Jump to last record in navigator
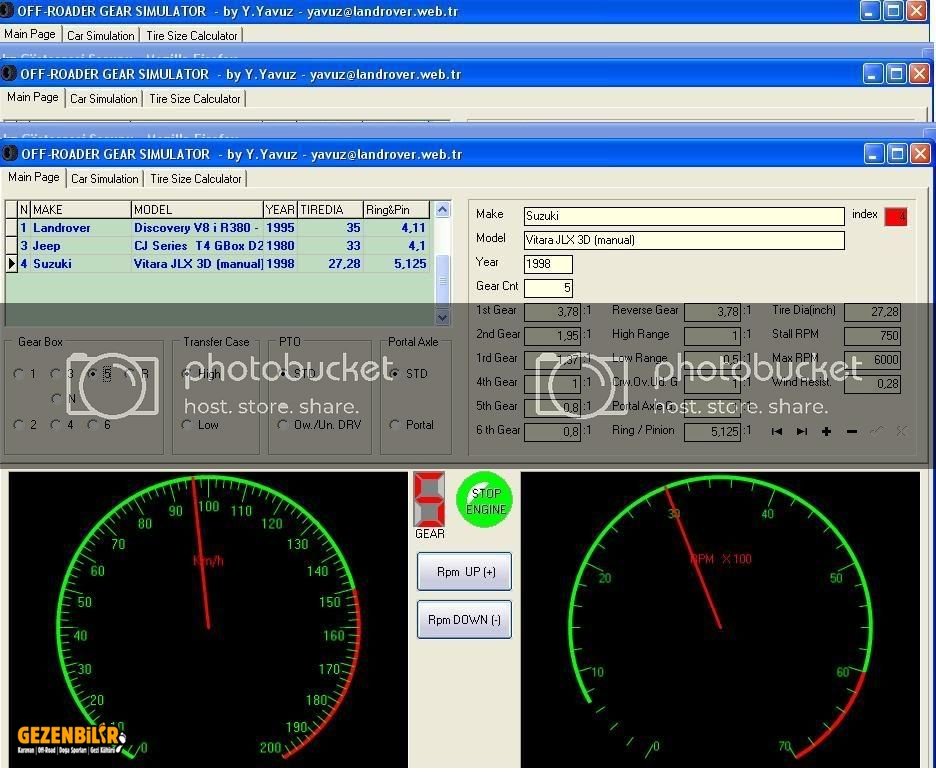The width and height of the screenshot is (936, 772). [802, 431]
